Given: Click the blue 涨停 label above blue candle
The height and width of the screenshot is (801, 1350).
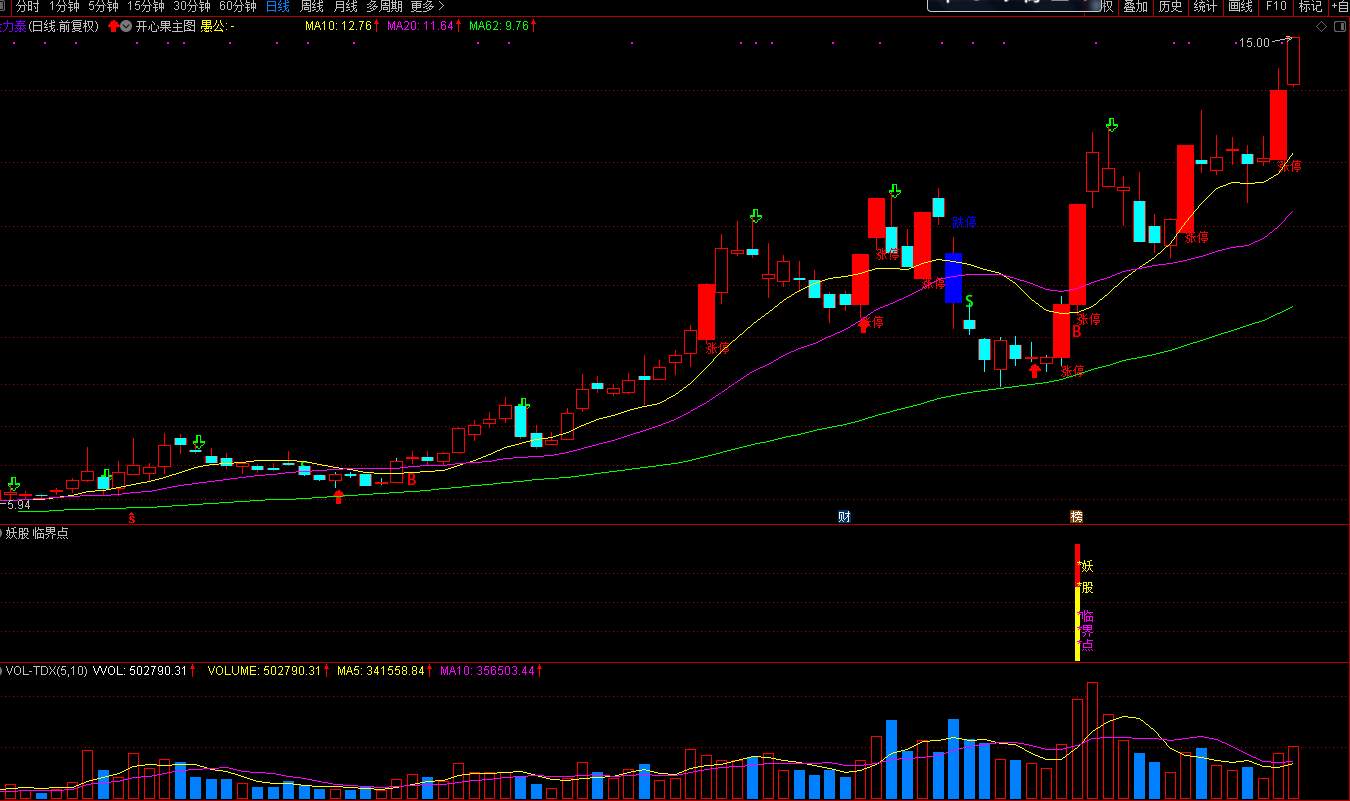Looking at the screenshot, I should click(x=964, y=222).
